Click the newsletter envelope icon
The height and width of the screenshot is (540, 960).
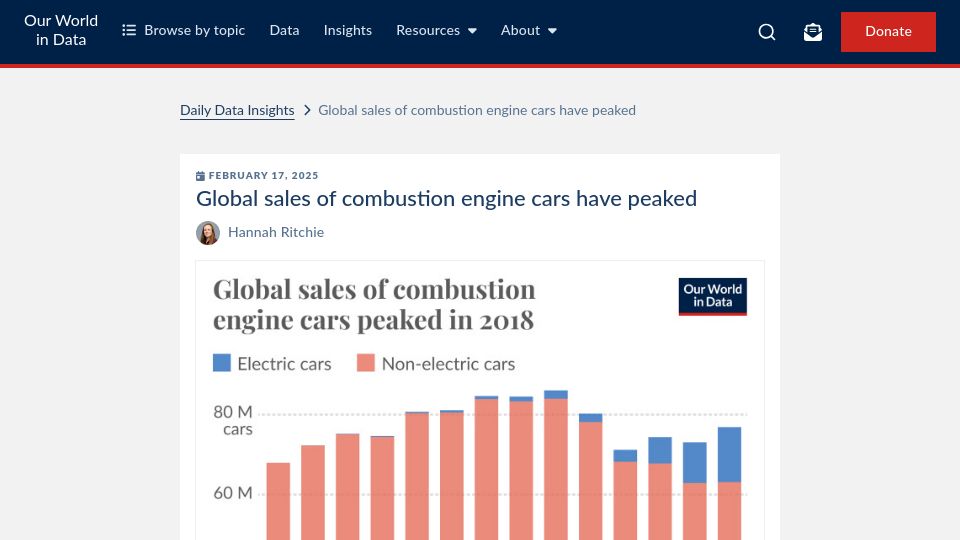812,32
